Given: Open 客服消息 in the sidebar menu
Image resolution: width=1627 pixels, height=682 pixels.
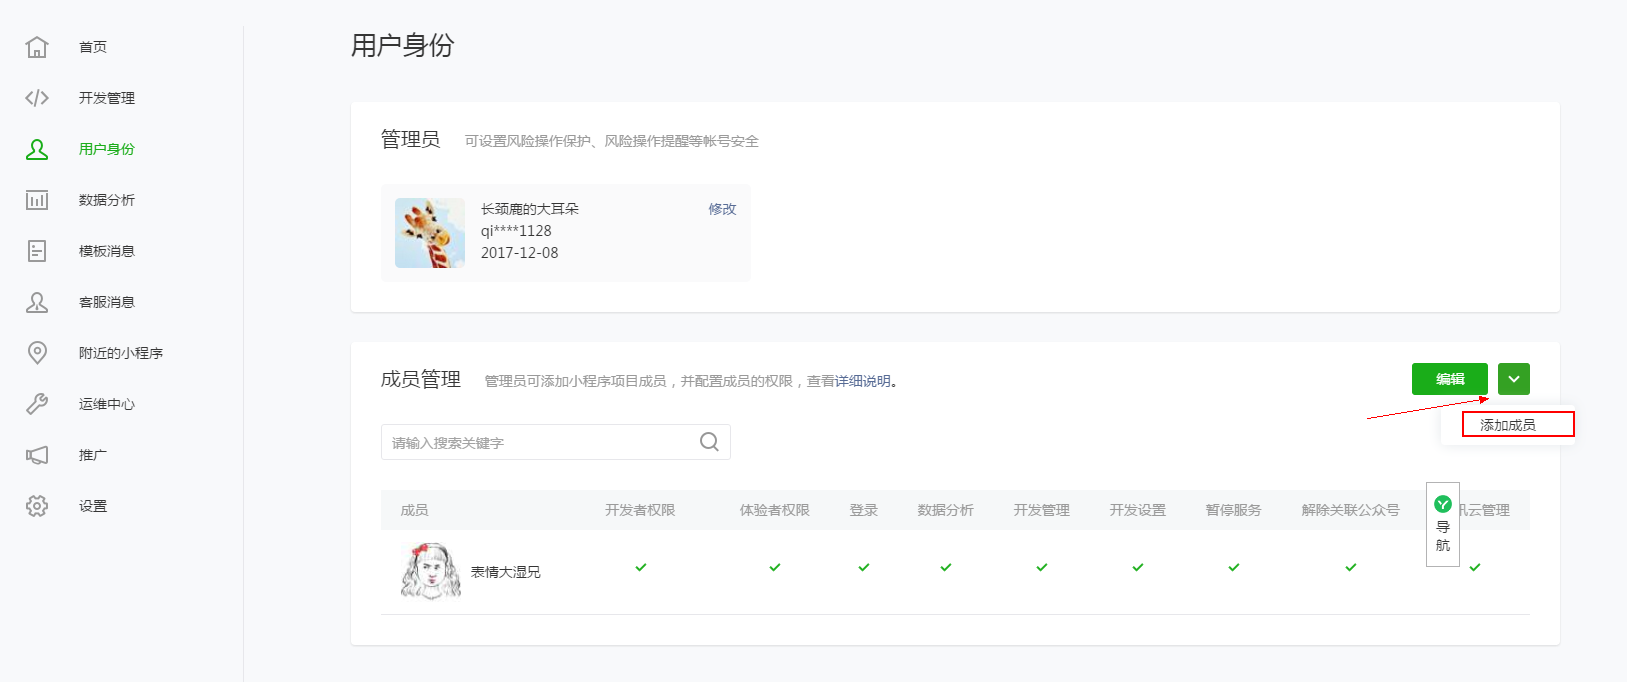Looking at the screenshot, I should [x=106, y=302].
